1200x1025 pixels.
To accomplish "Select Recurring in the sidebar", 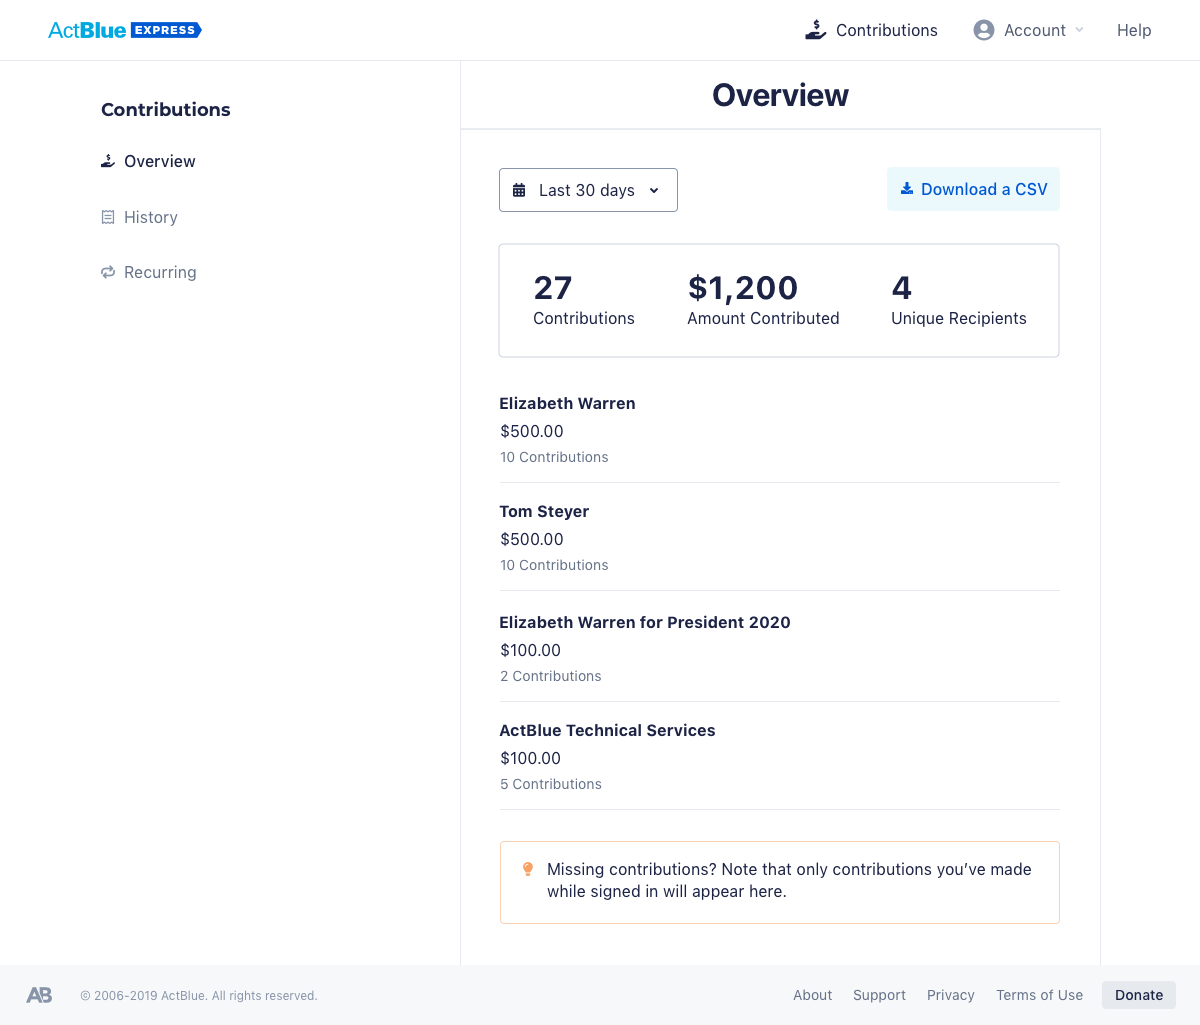I will coord(160,272).
